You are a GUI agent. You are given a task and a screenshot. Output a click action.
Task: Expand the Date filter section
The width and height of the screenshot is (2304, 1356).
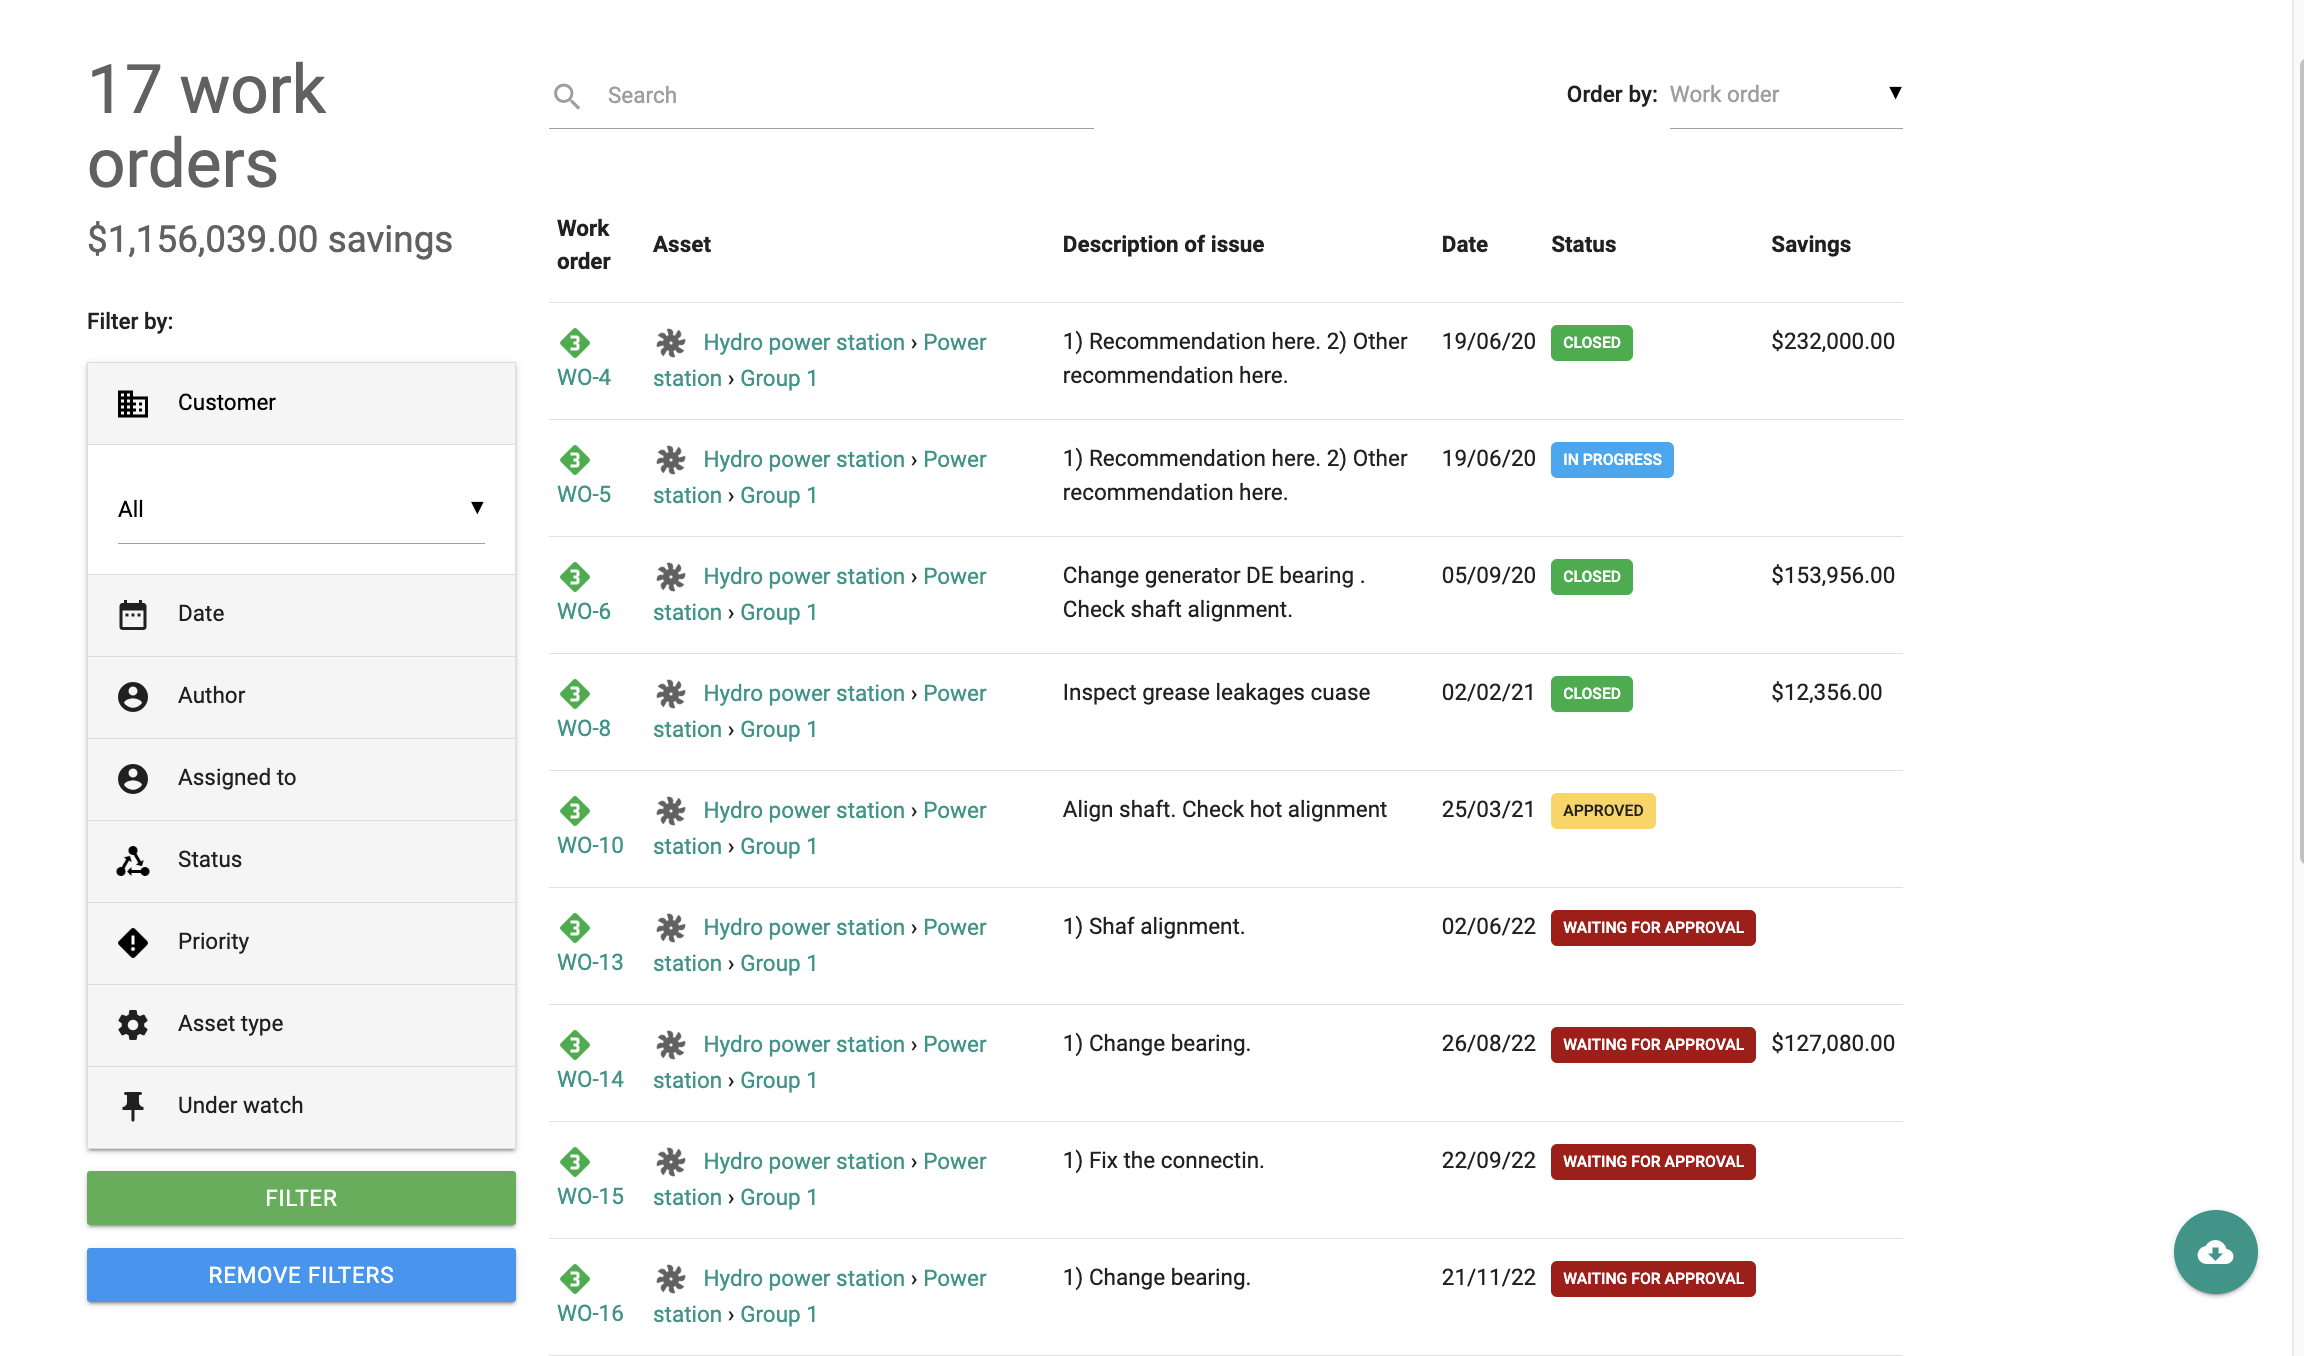(x=300, y=613)
